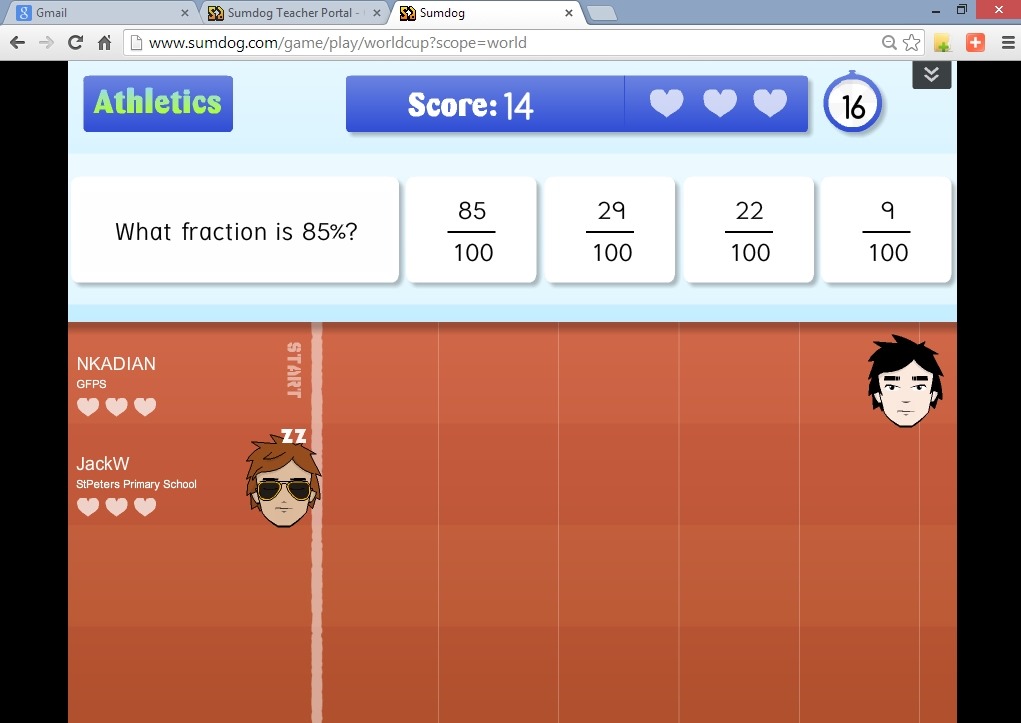Click JackW's sunglasses avatar
This screenshot has height=723, width=1021.
[x=283, y=482]
